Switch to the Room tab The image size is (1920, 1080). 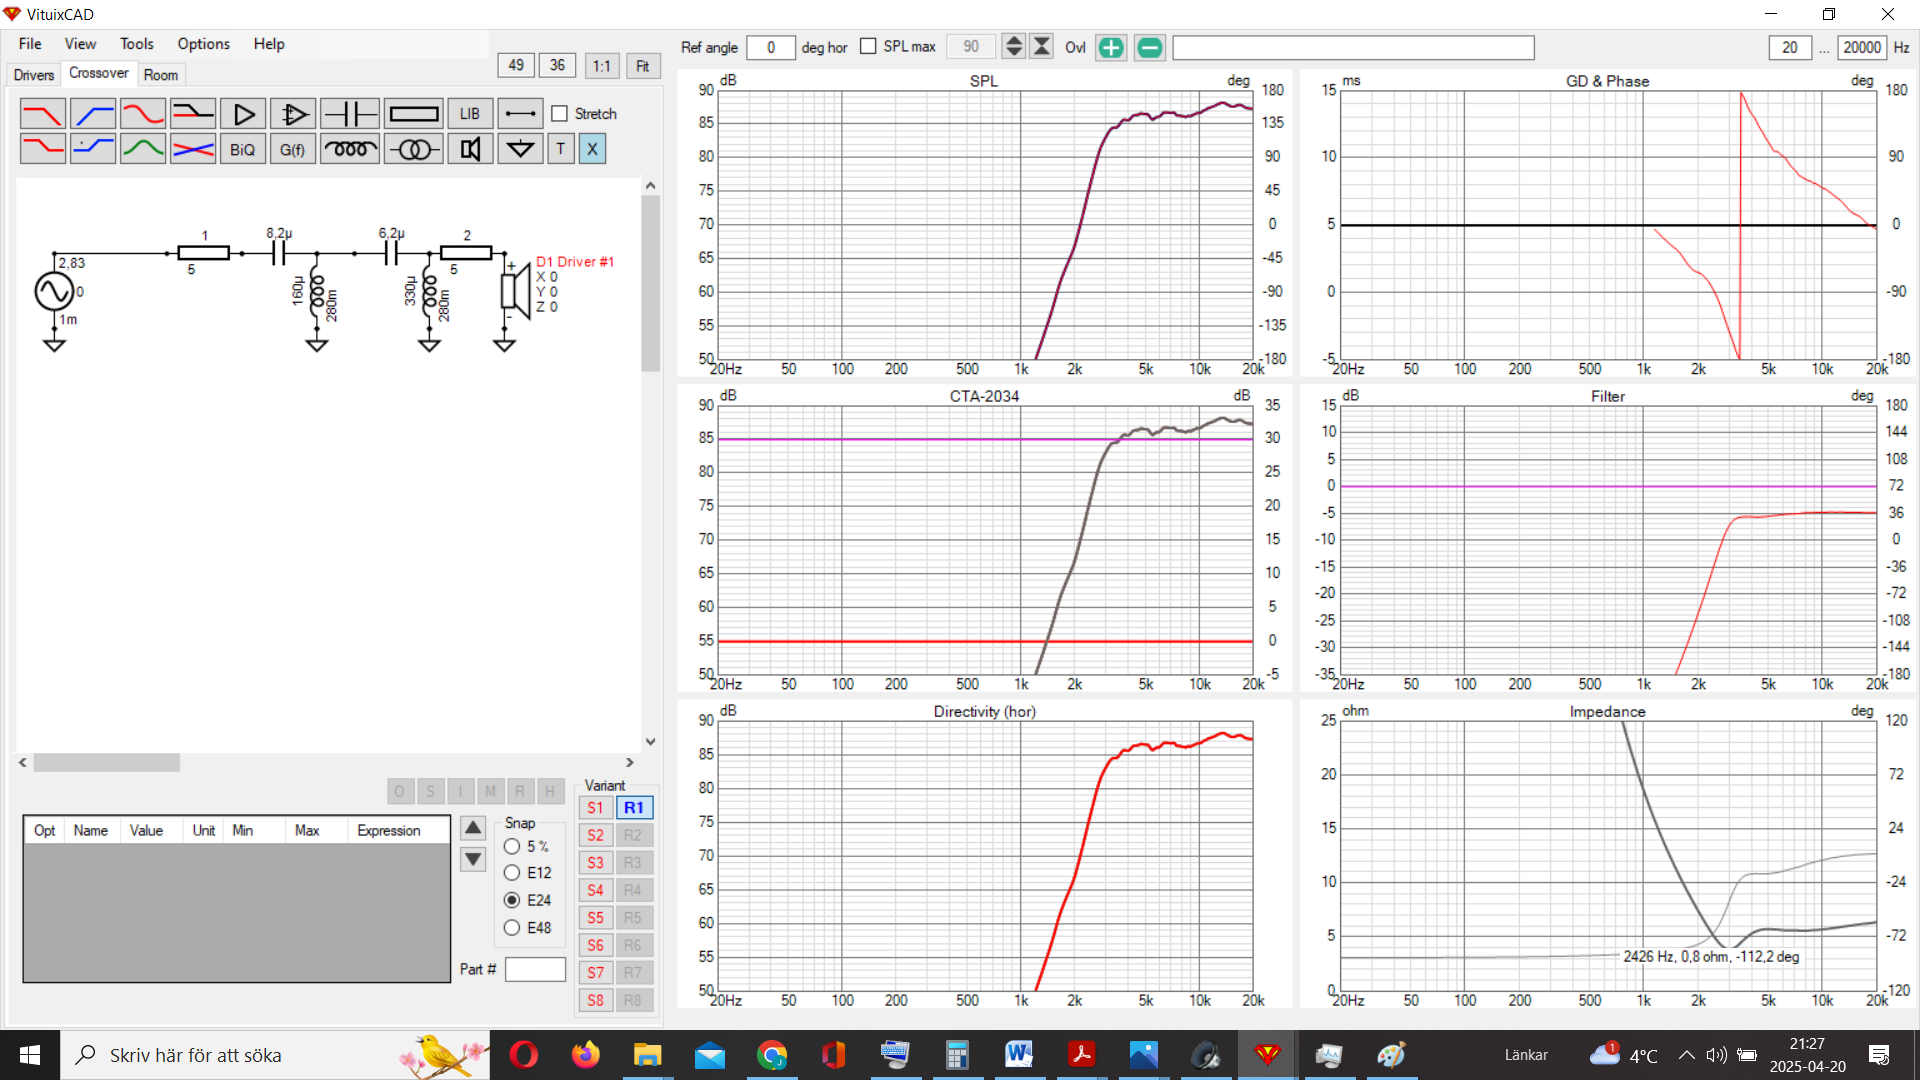(161, 75)
